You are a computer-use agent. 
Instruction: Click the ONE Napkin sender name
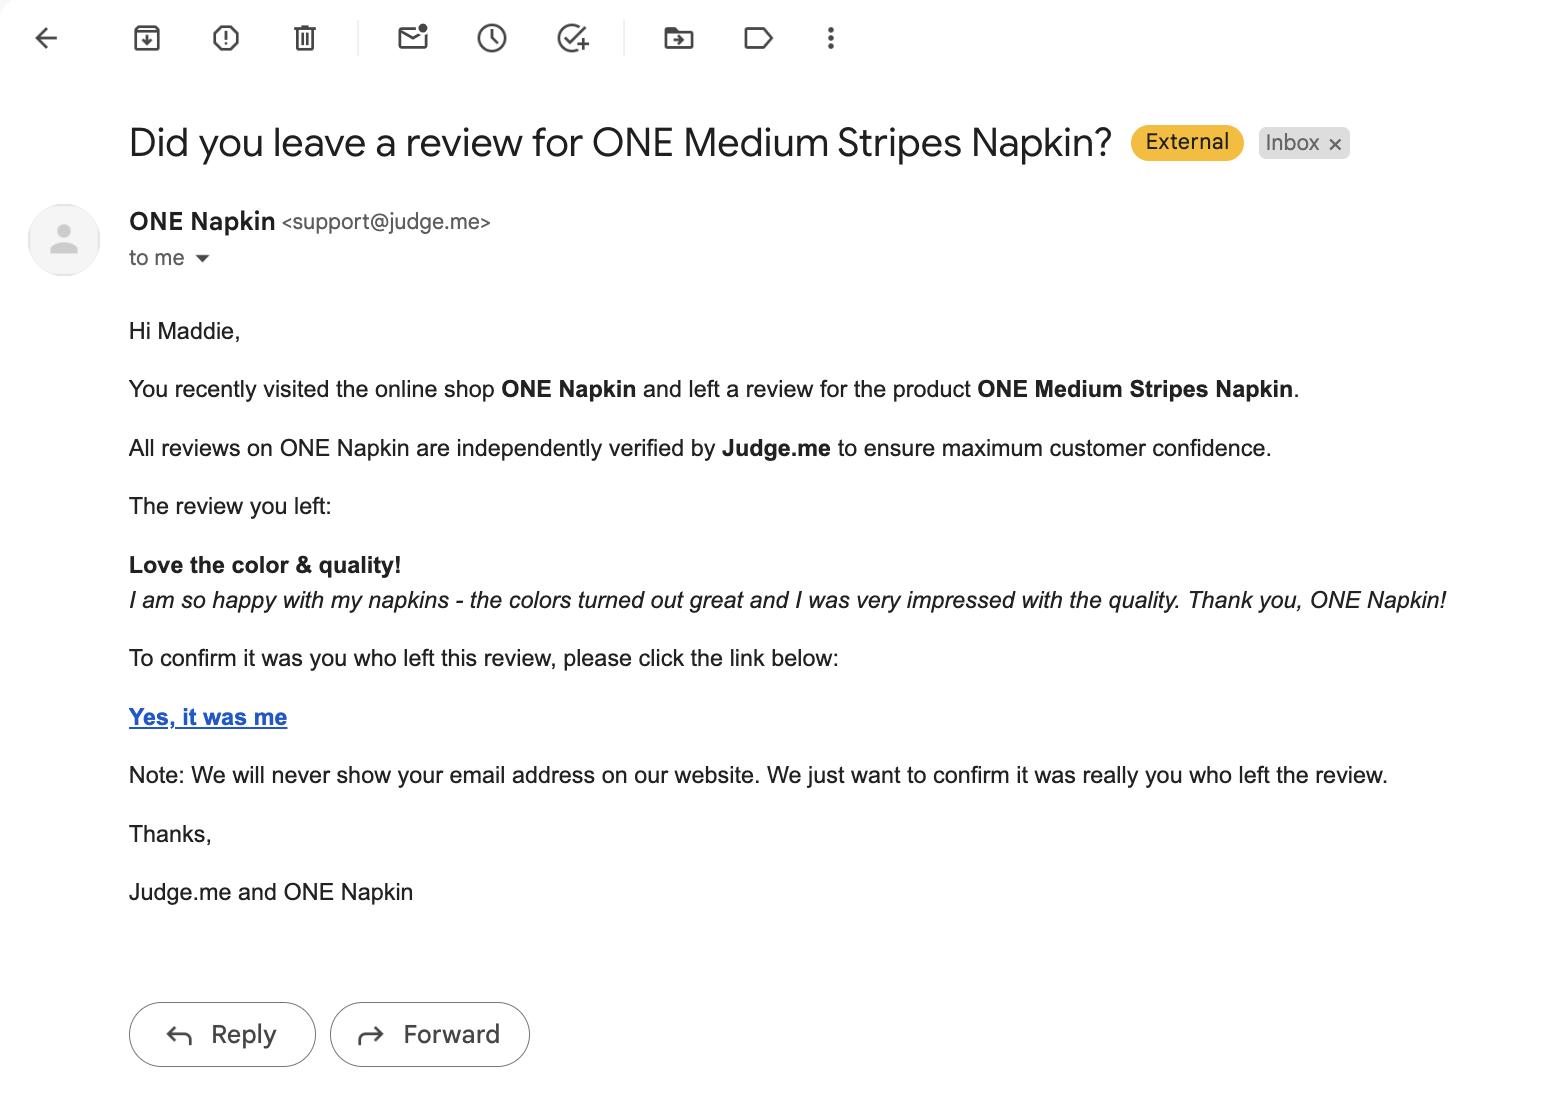point(202,221)
